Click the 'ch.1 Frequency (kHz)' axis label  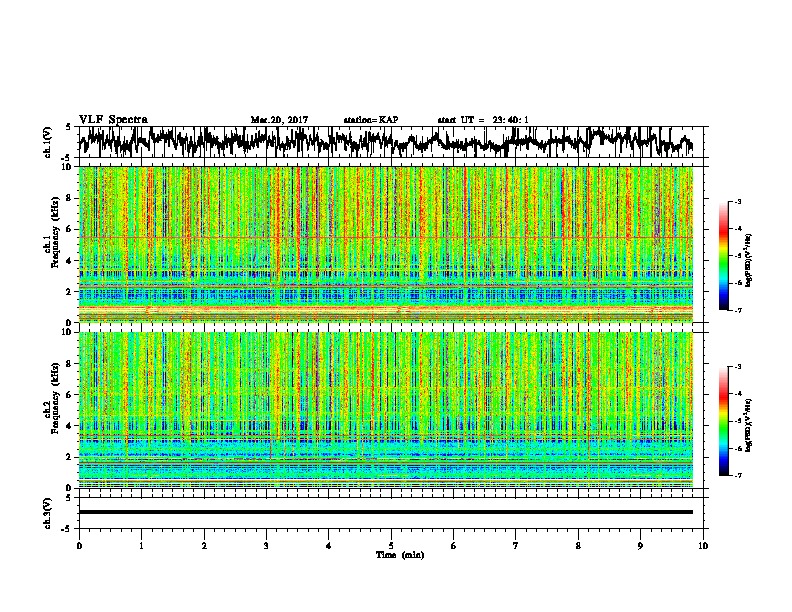tap(52, 233)
